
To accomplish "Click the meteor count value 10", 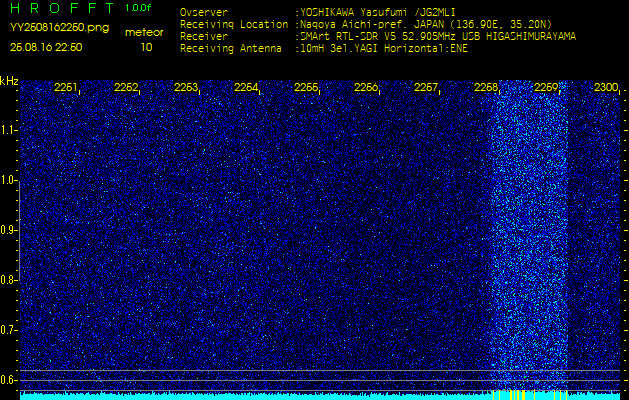I will click(146, 47).
